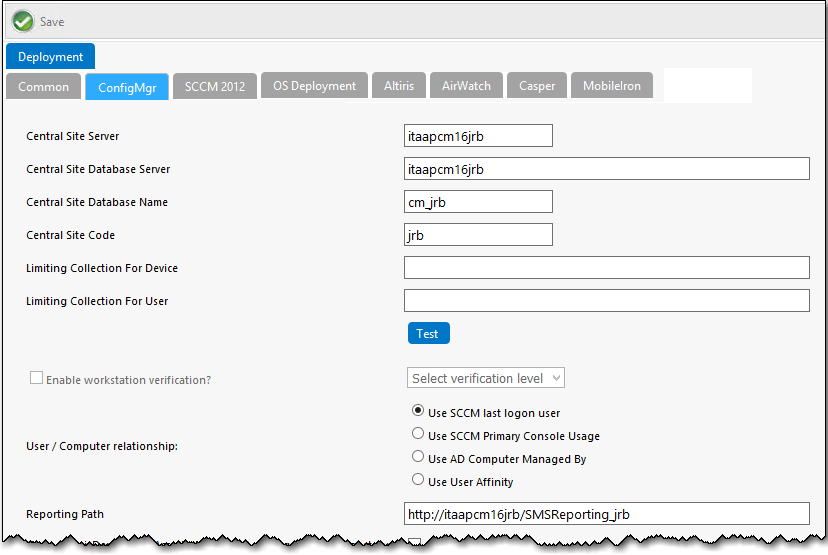Screen dimensions: 828x555
Task: Select Use AD Computer Managed By
Action: (x=418, y=456)
